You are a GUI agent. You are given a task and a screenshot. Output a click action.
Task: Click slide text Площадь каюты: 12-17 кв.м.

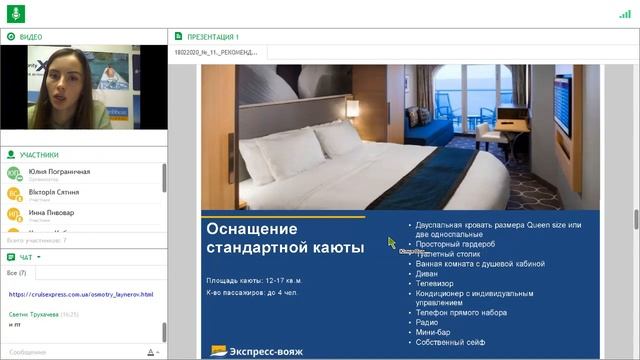(254, 280)
